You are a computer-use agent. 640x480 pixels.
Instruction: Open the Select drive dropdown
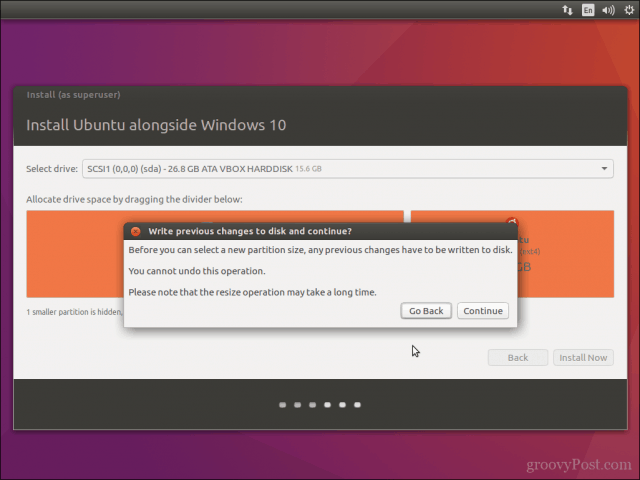[x=348, y=169]
